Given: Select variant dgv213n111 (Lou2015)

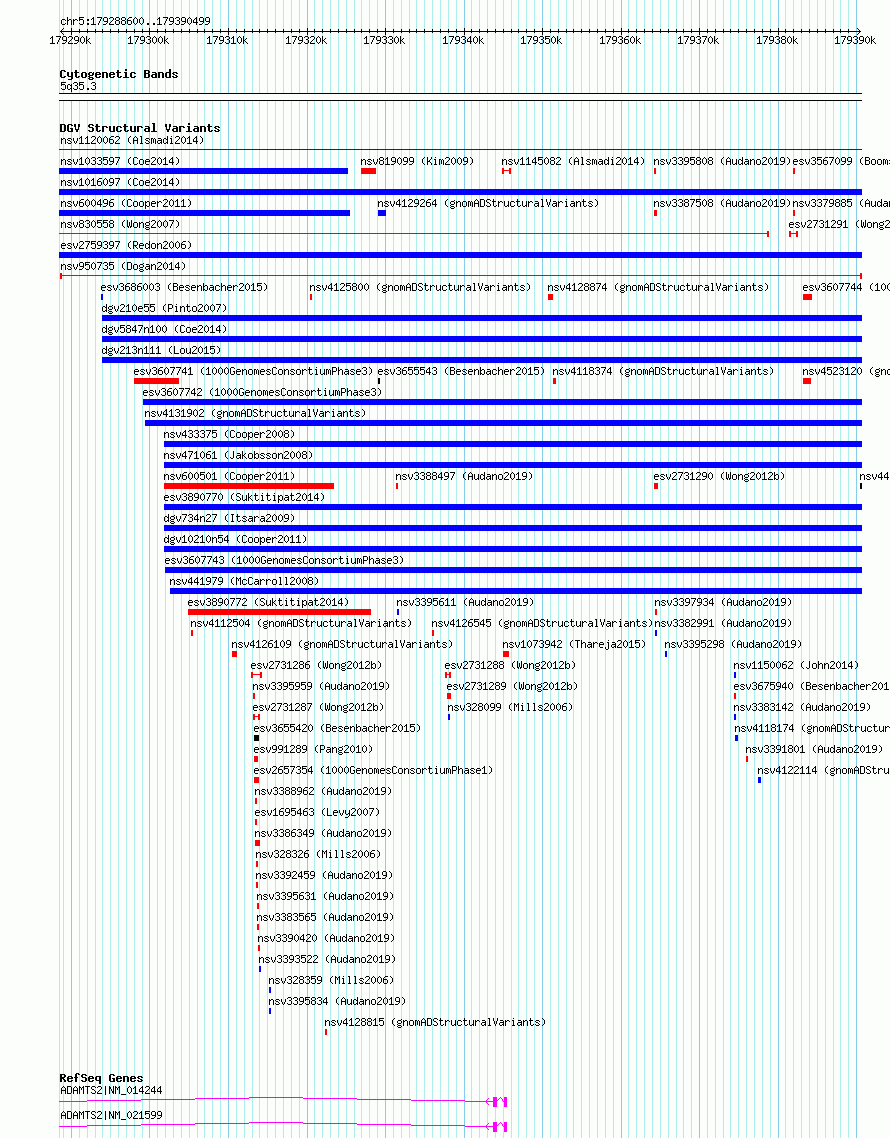Looking at the screenshot, I should 161,351.
